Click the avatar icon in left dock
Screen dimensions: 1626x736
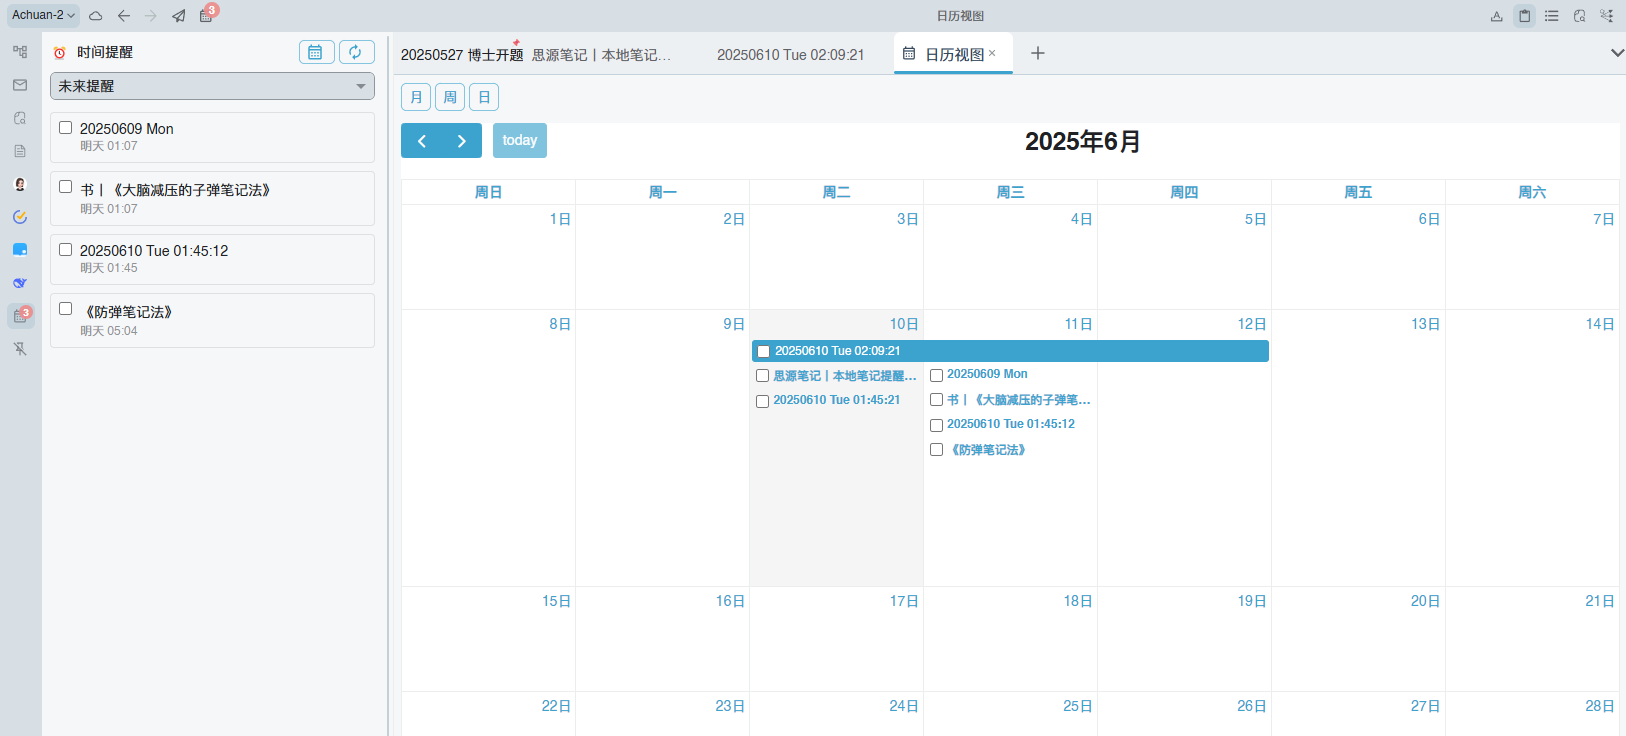click(x=20, y=184)
